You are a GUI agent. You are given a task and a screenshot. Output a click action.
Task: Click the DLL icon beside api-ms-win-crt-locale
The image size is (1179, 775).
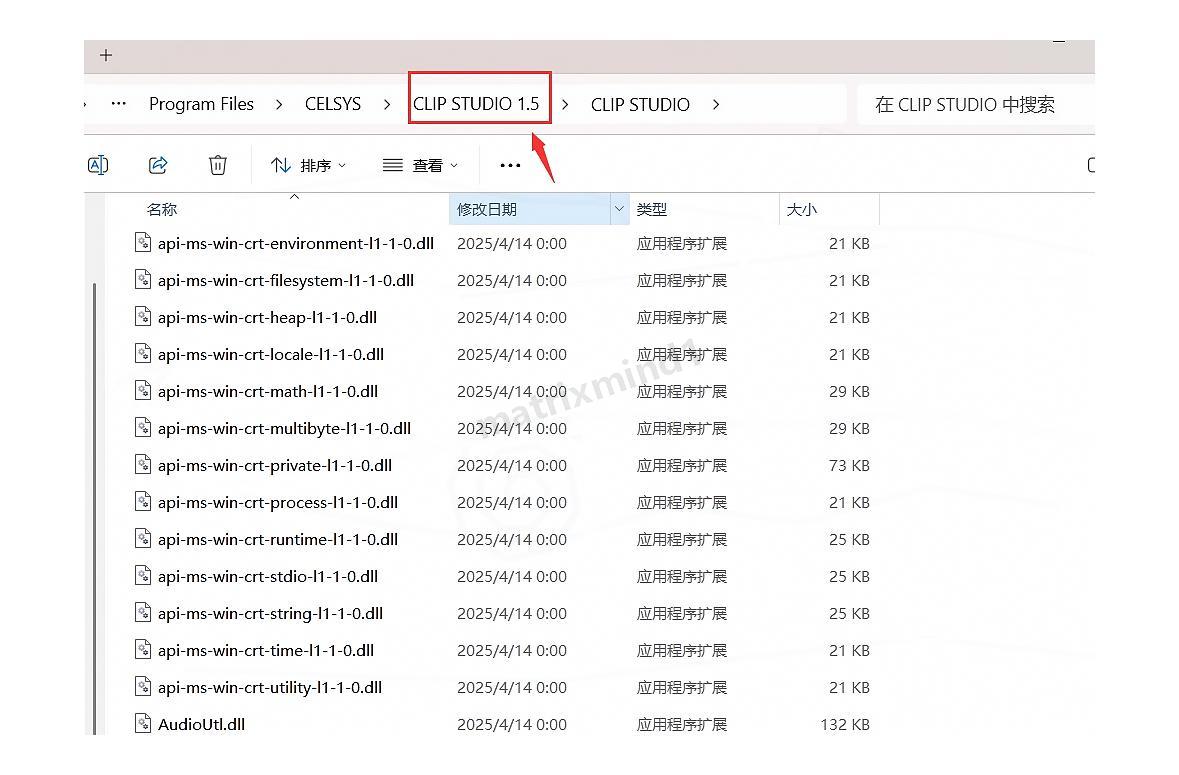pyautogui.click(x=143, y=353)
